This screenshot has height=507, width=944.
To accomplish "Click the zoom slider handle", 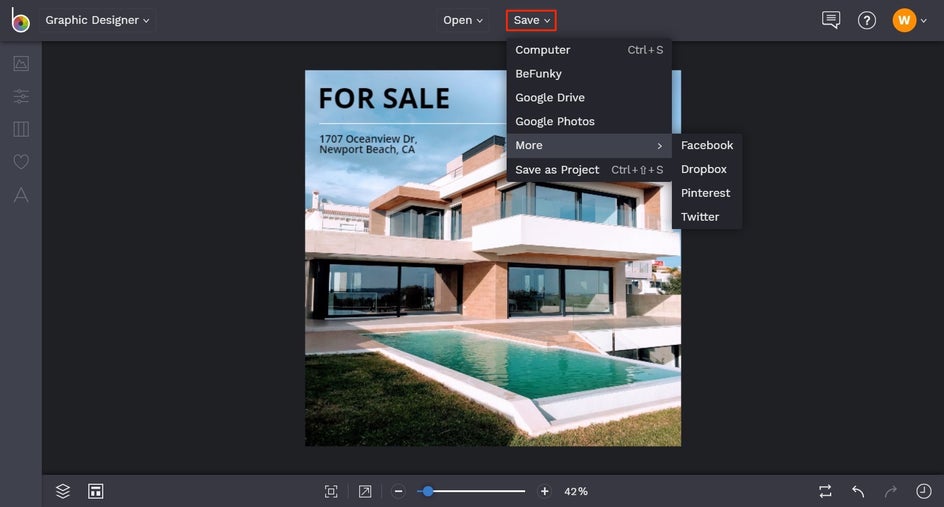I will 427,491.
